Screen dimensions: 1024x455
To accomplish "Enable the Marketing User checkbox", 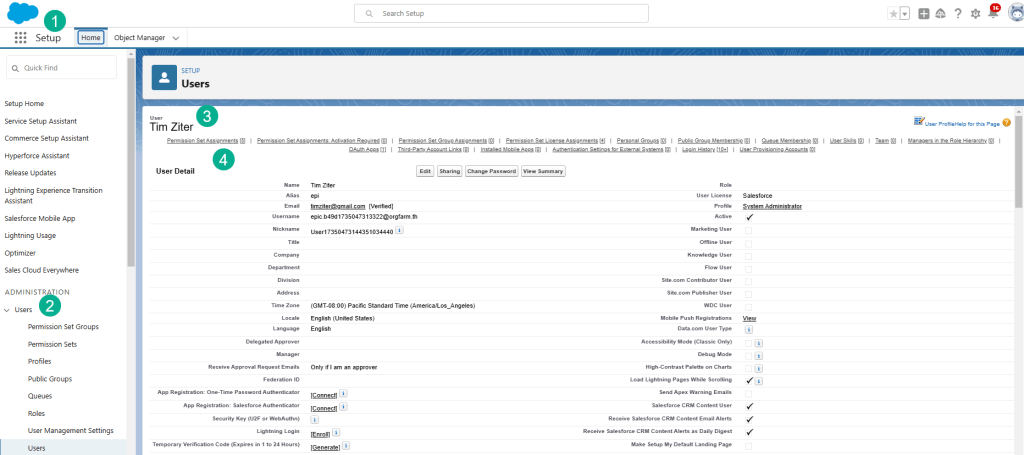I will (748, 229).
